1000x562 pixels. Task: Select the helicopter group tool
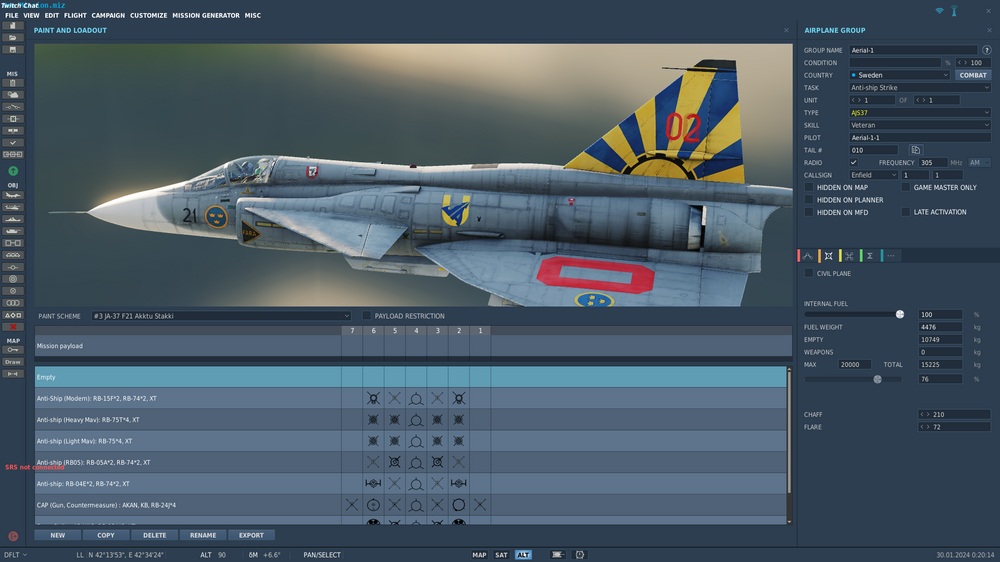[13, 207]
